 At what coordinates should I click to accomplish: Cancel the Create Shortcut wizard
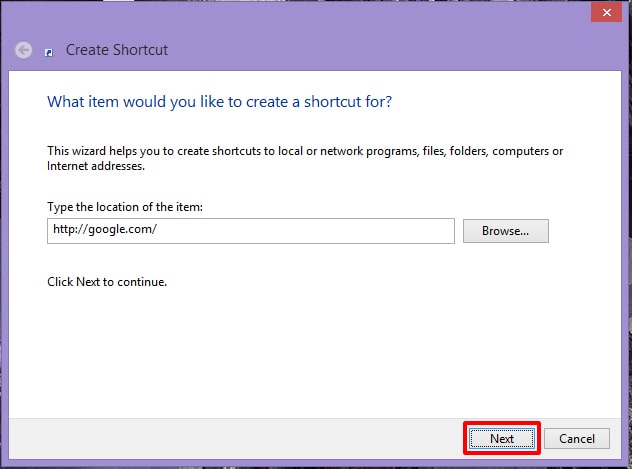tap(577, 438)
